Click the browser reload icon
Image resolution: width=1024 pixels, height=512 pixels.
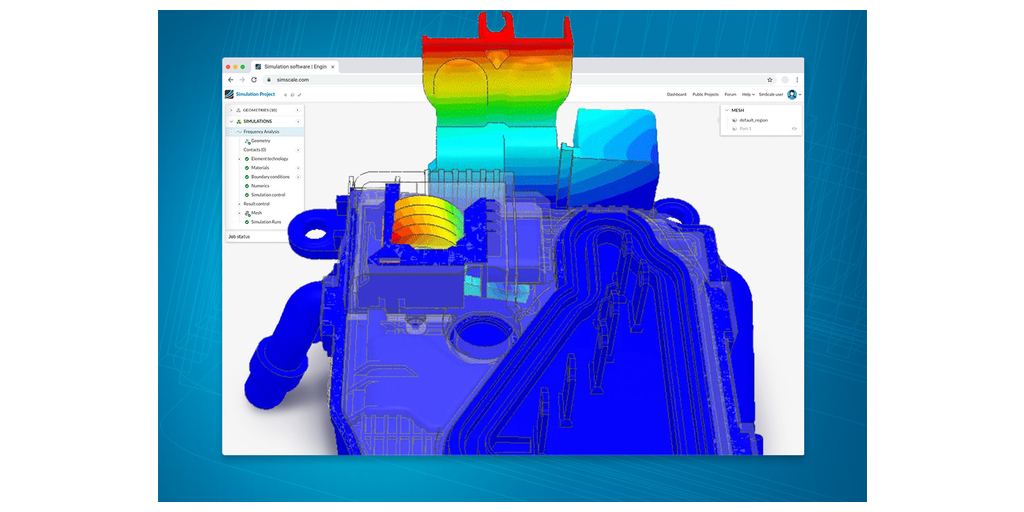[x=254, y=80]
